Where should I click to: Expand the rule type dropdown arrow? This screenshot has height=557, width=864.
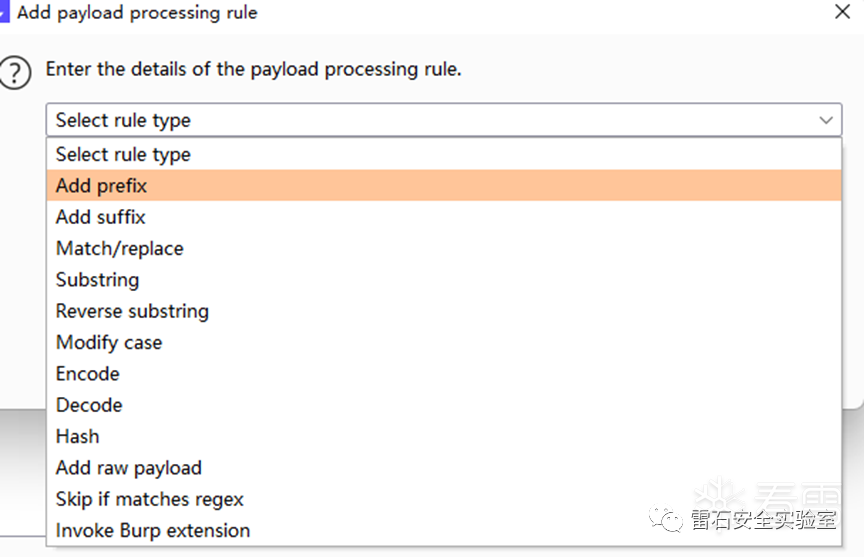(x=826, y=120)
